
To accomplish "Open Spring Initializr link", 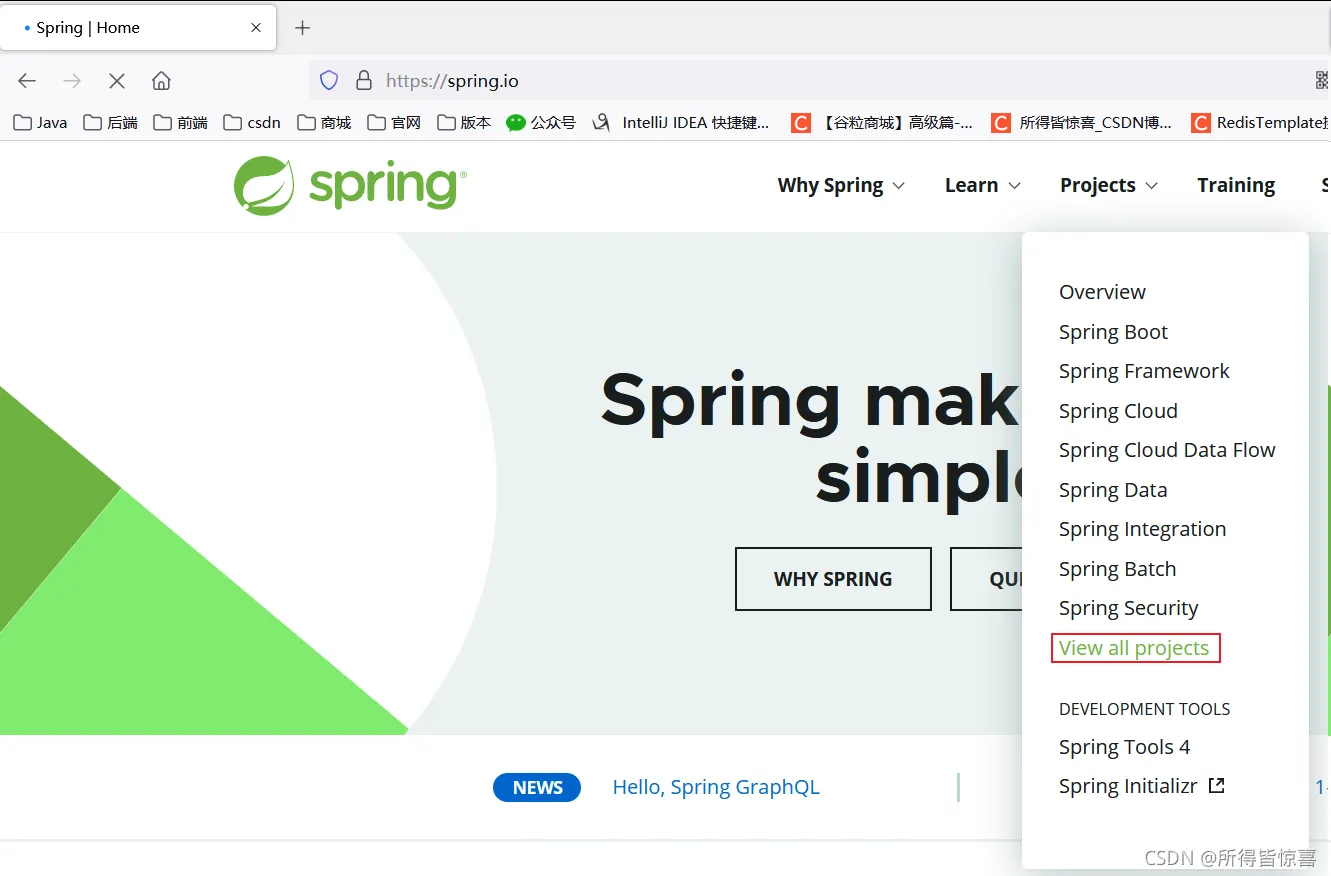I will (1128, 786).
